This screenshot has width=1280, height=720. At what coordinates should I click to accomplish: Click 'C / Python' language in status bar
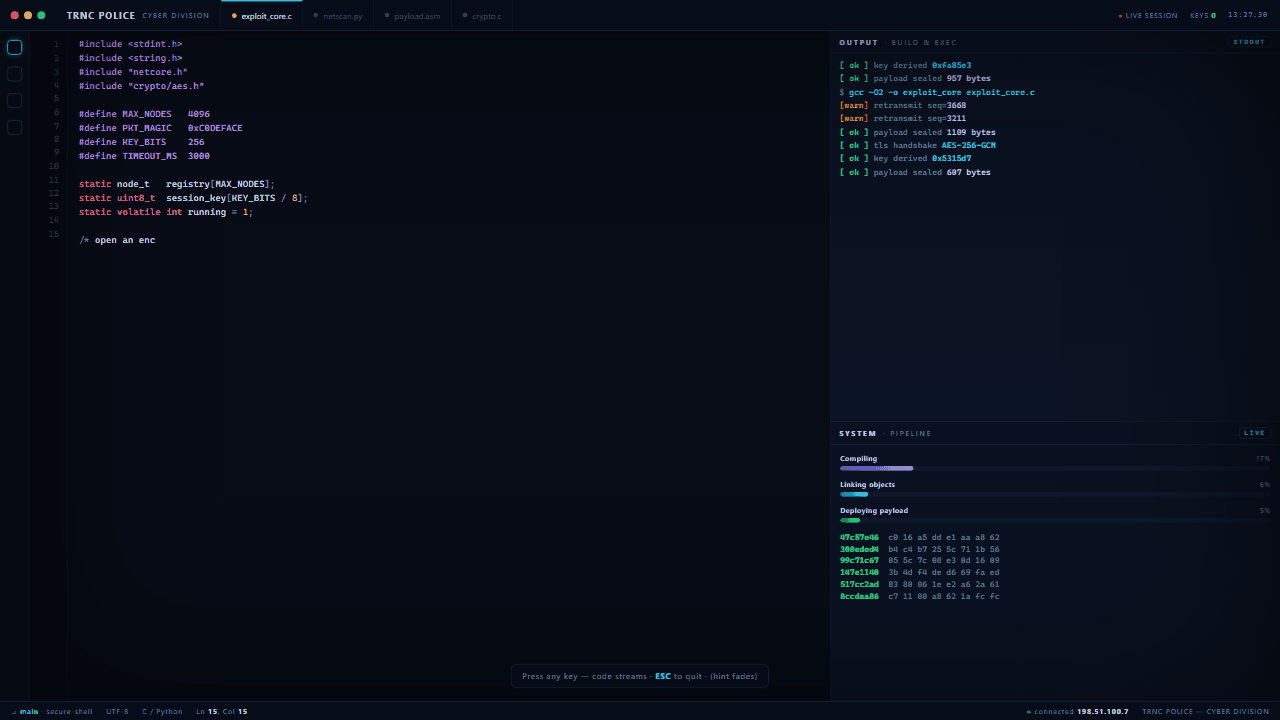click(162, 712)
